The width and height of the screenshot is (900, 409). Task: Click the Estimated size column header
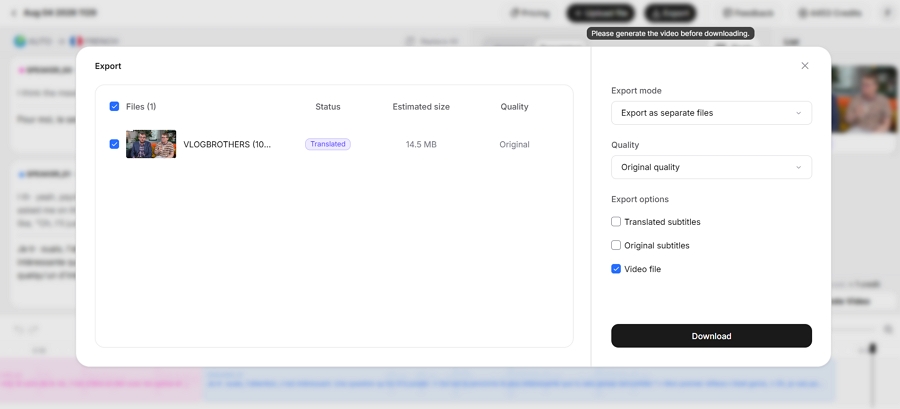point(421,107)
